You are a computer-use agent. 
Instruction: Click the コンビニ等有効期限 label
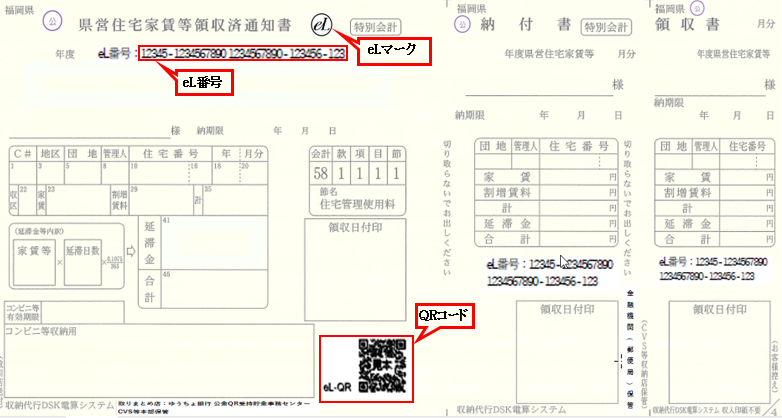[22, 312]
